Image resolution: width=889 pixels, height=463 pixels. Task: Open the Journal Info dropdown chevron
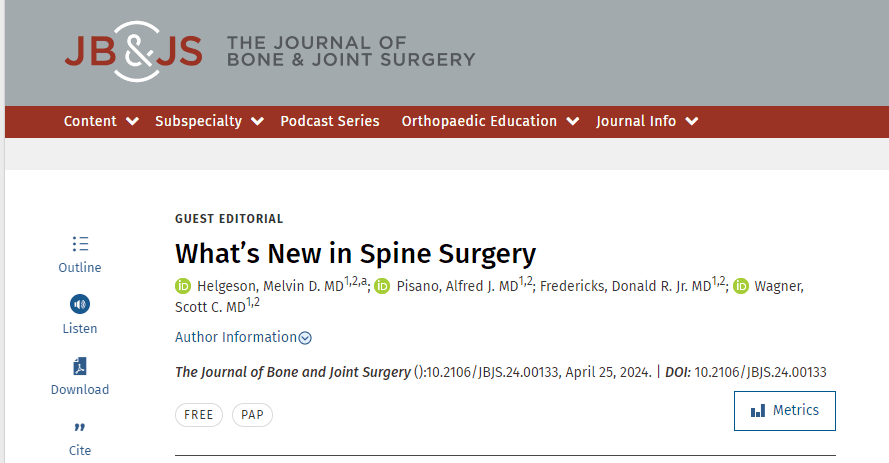pos(692,121)
